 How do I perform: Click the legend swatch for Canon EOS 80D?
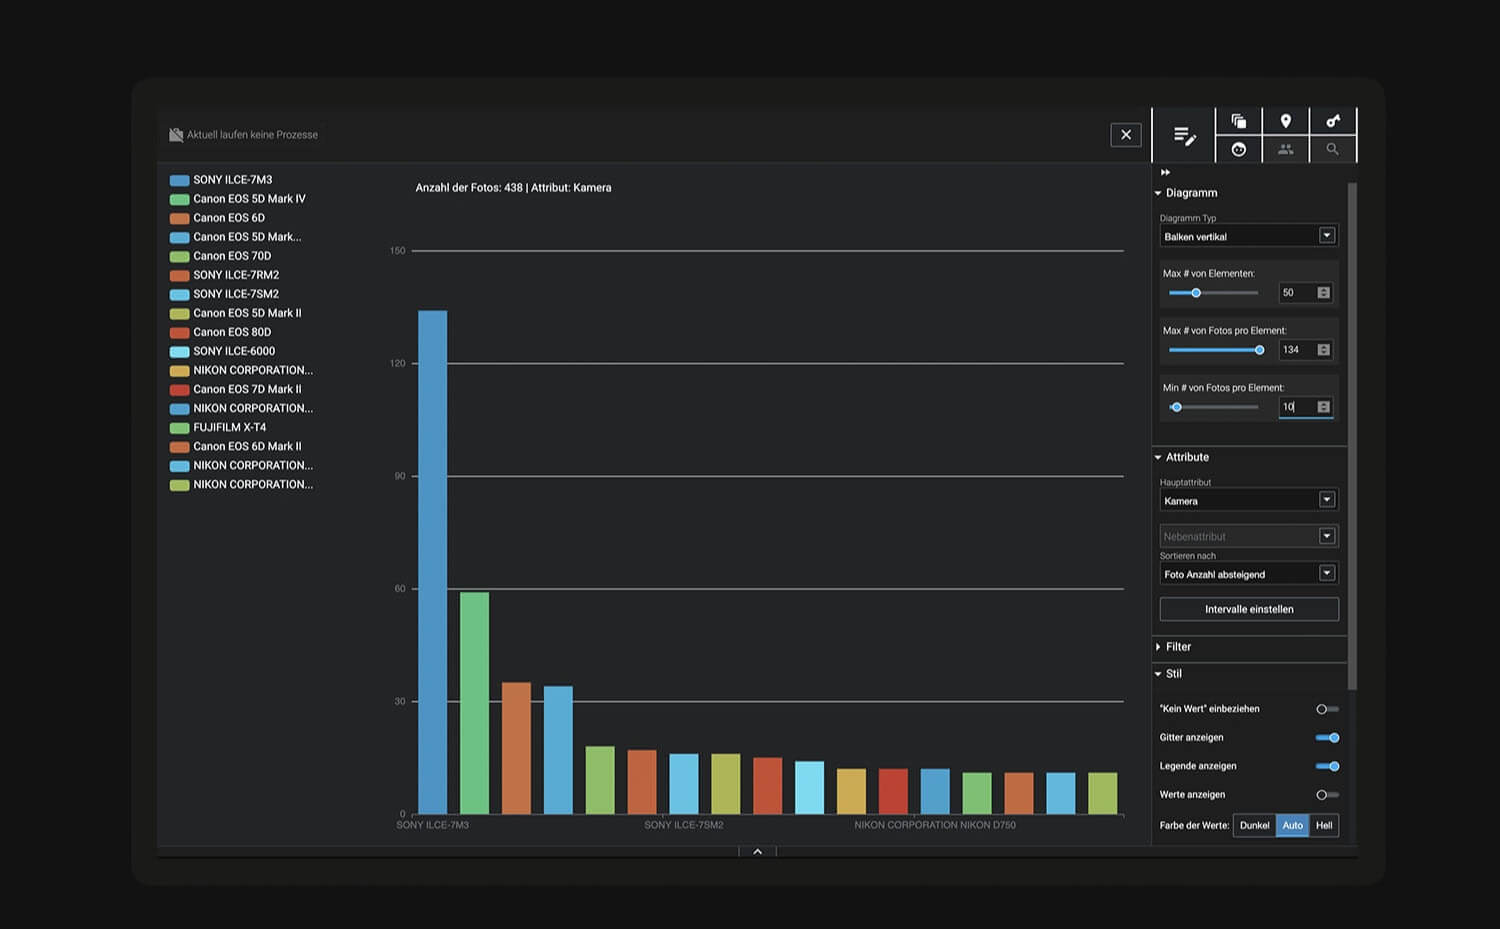pyautogui.click(x=180, y=332)
